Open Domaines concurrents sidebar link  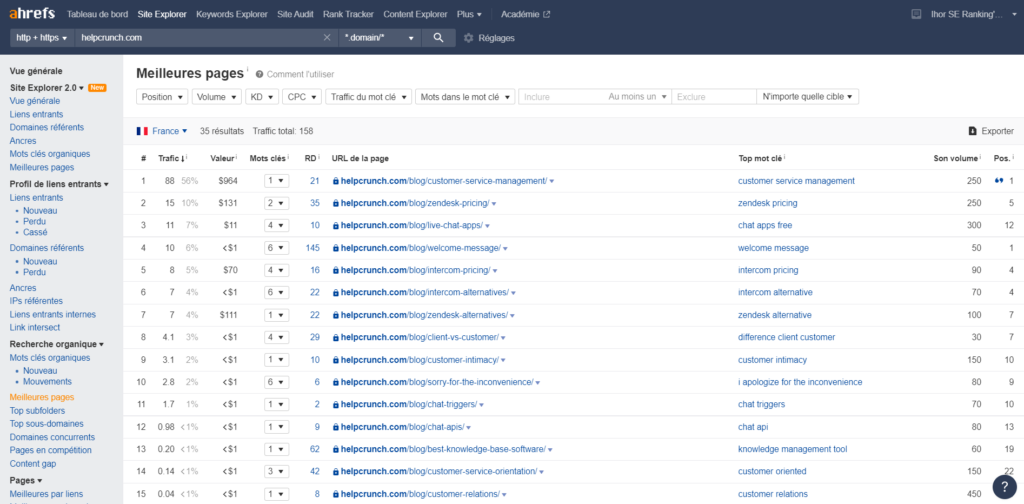tap(52, 437)
